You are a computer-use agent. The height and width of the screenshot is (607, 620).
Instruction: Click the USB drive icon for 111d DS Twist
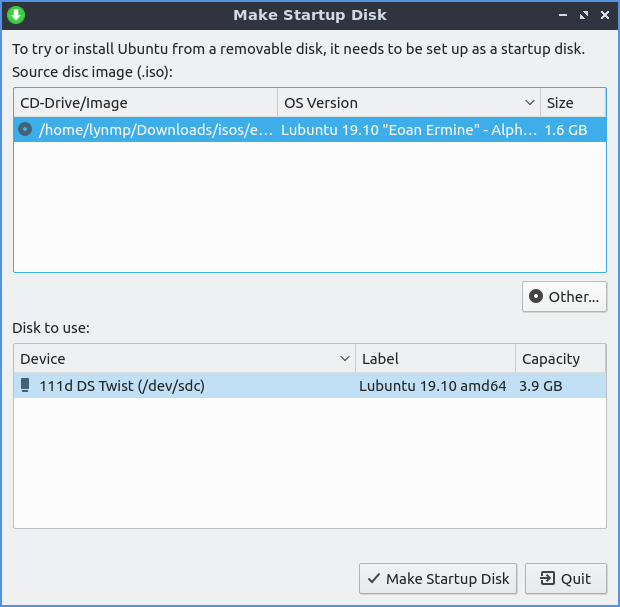25,385
